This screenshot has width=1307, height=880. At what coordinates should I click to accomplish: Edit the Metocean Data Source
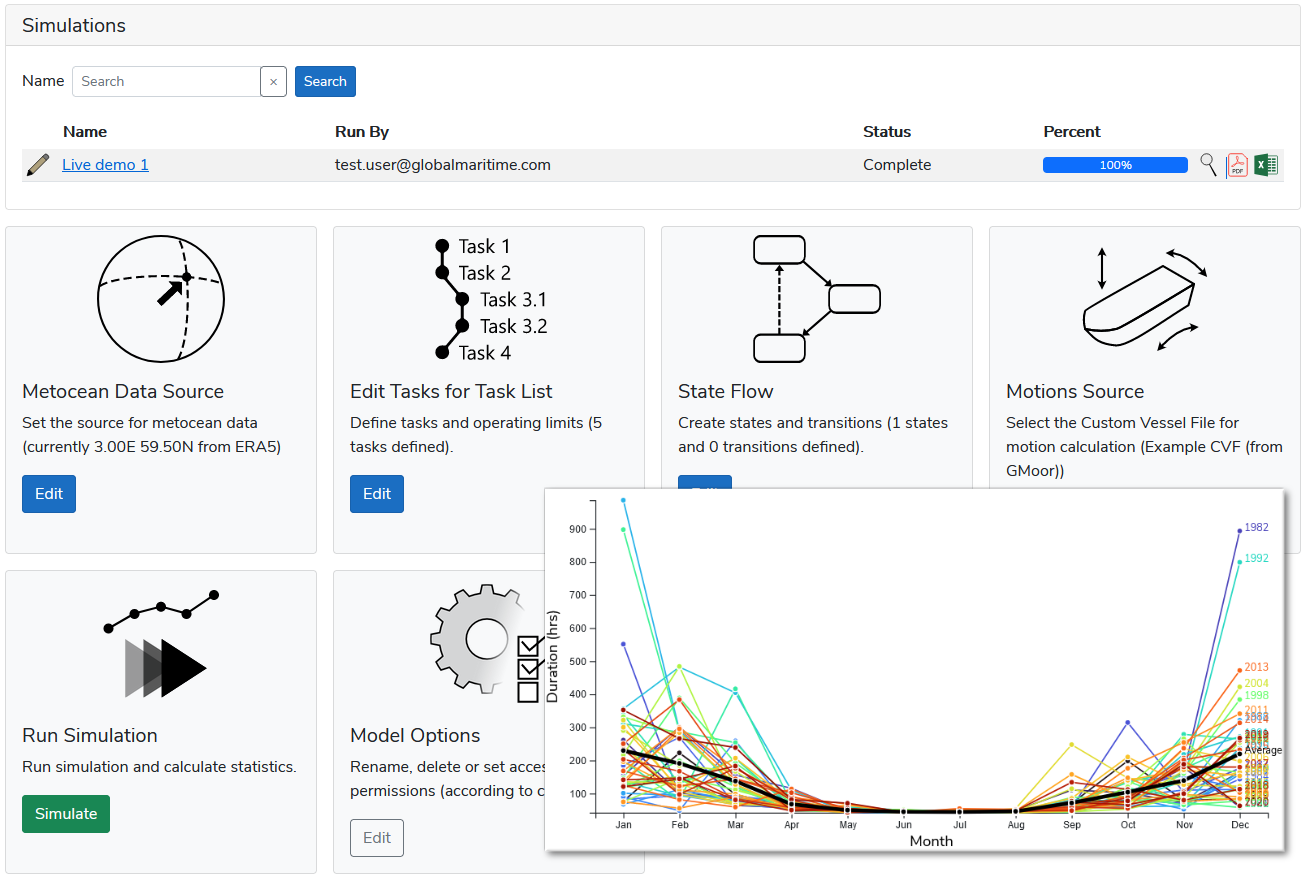point(49,494)
